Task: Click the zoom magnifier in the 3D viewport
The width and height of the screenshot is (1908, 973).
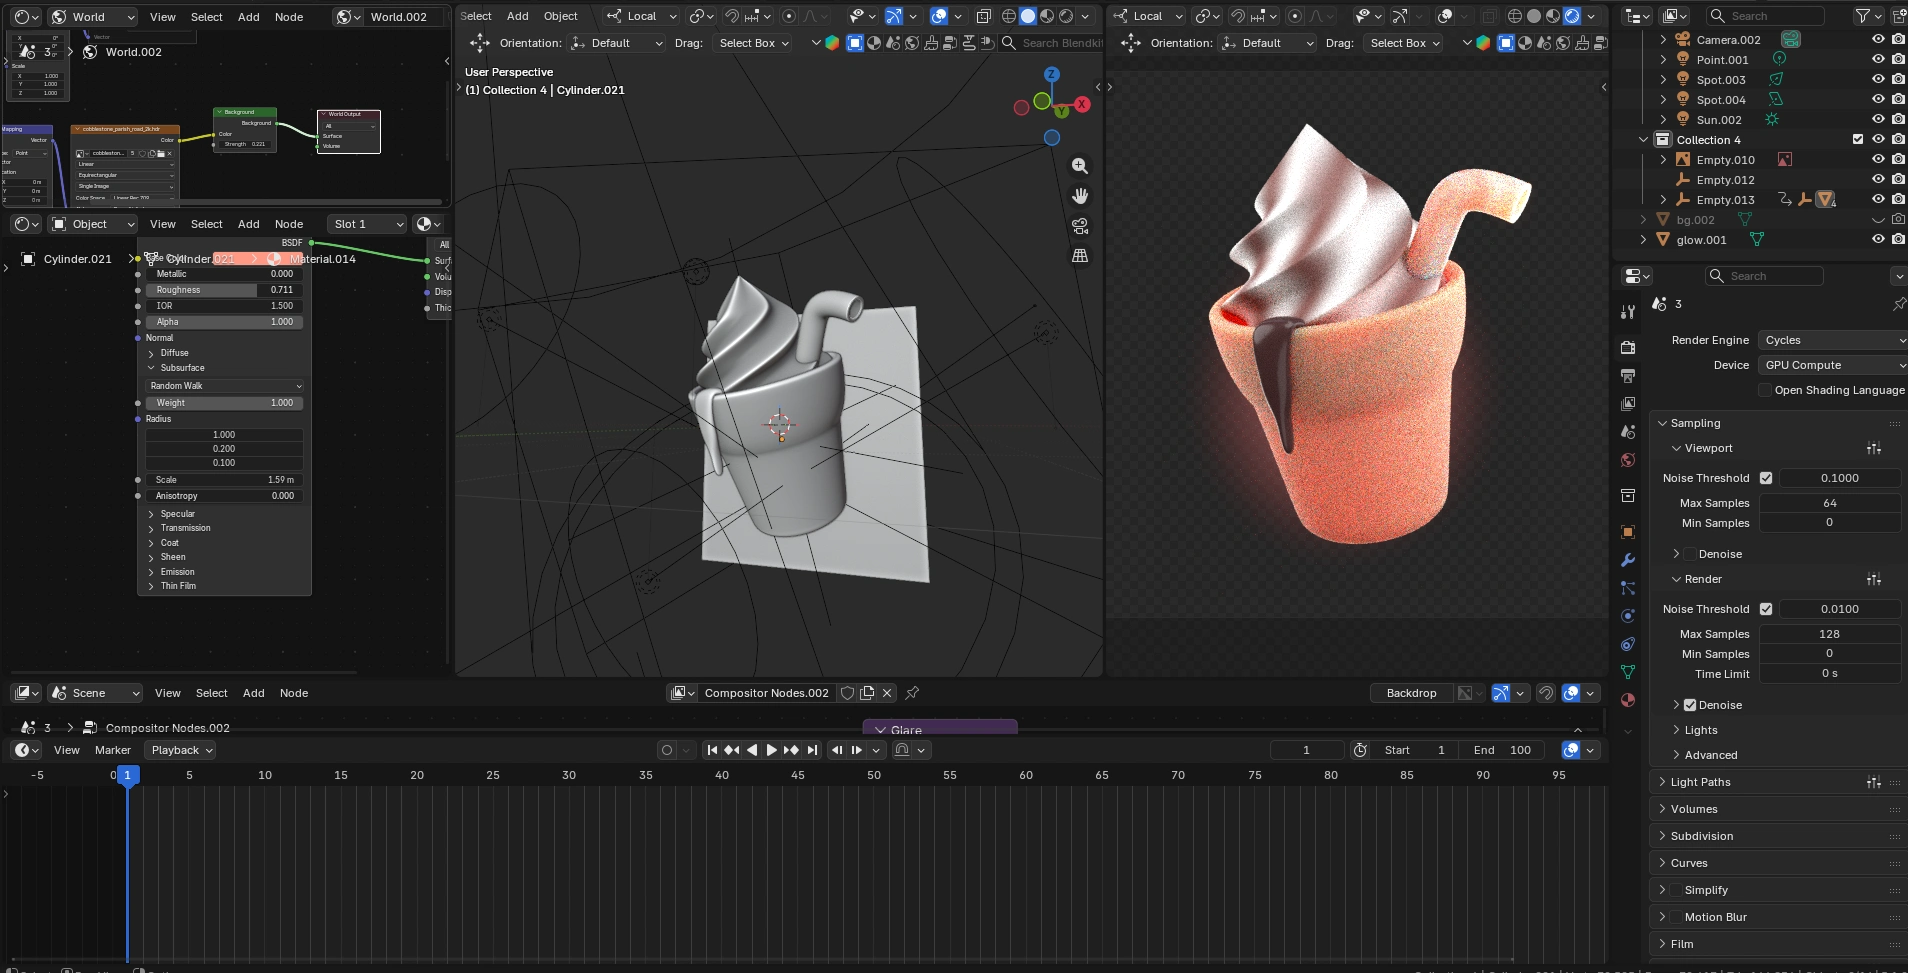Action: pos(1080,166)
